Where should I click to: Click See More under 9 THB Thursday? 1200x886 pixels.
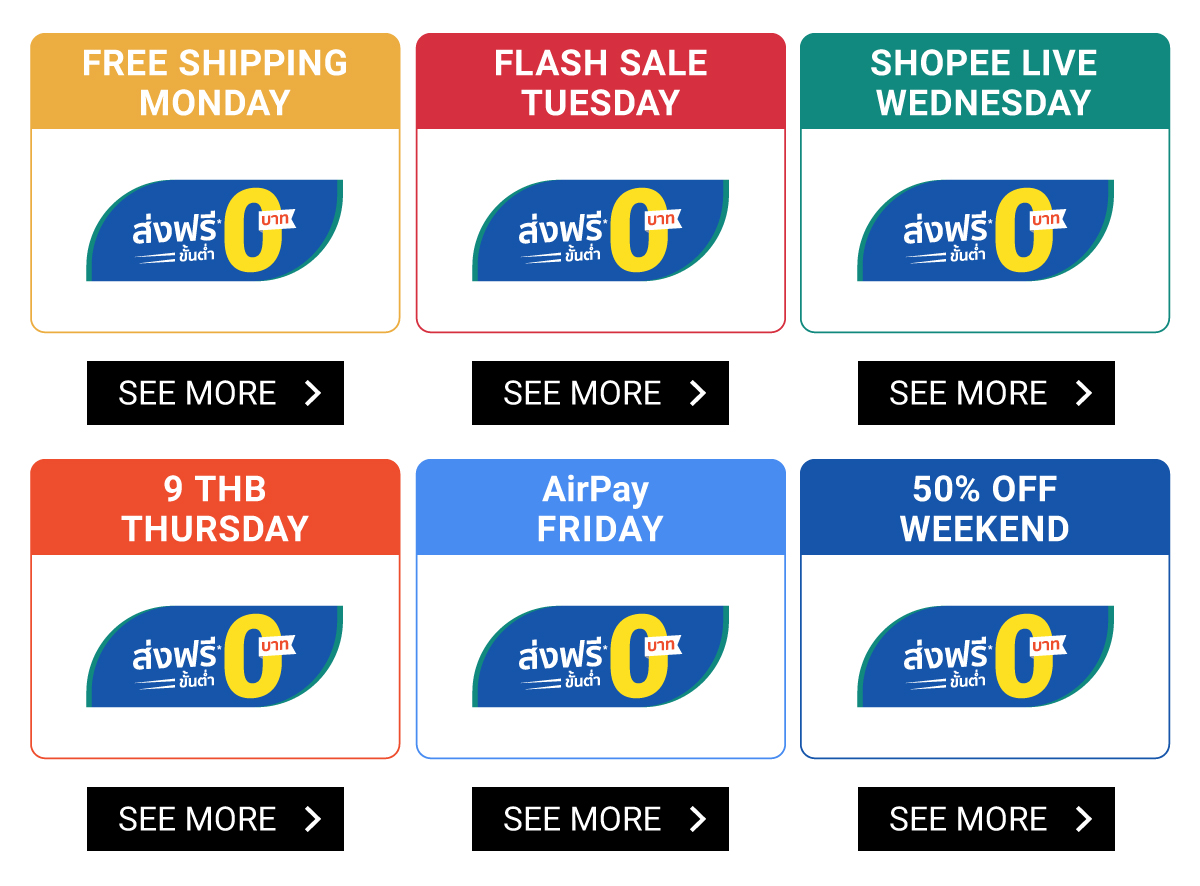point(215,819)
